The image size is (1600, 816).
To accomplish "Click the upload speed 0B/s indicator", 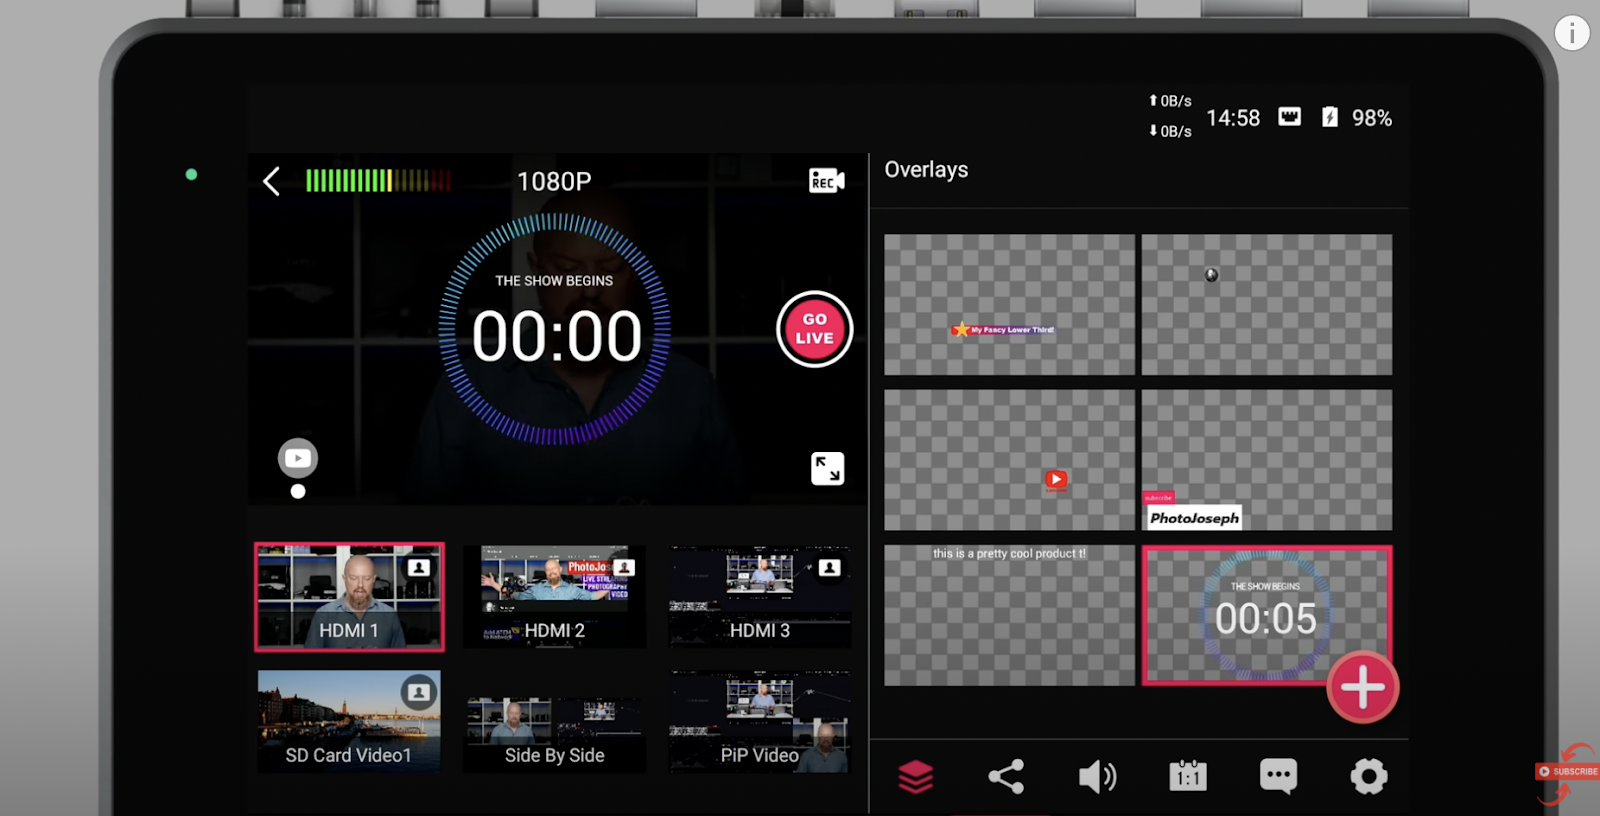I will [1170, 101].
